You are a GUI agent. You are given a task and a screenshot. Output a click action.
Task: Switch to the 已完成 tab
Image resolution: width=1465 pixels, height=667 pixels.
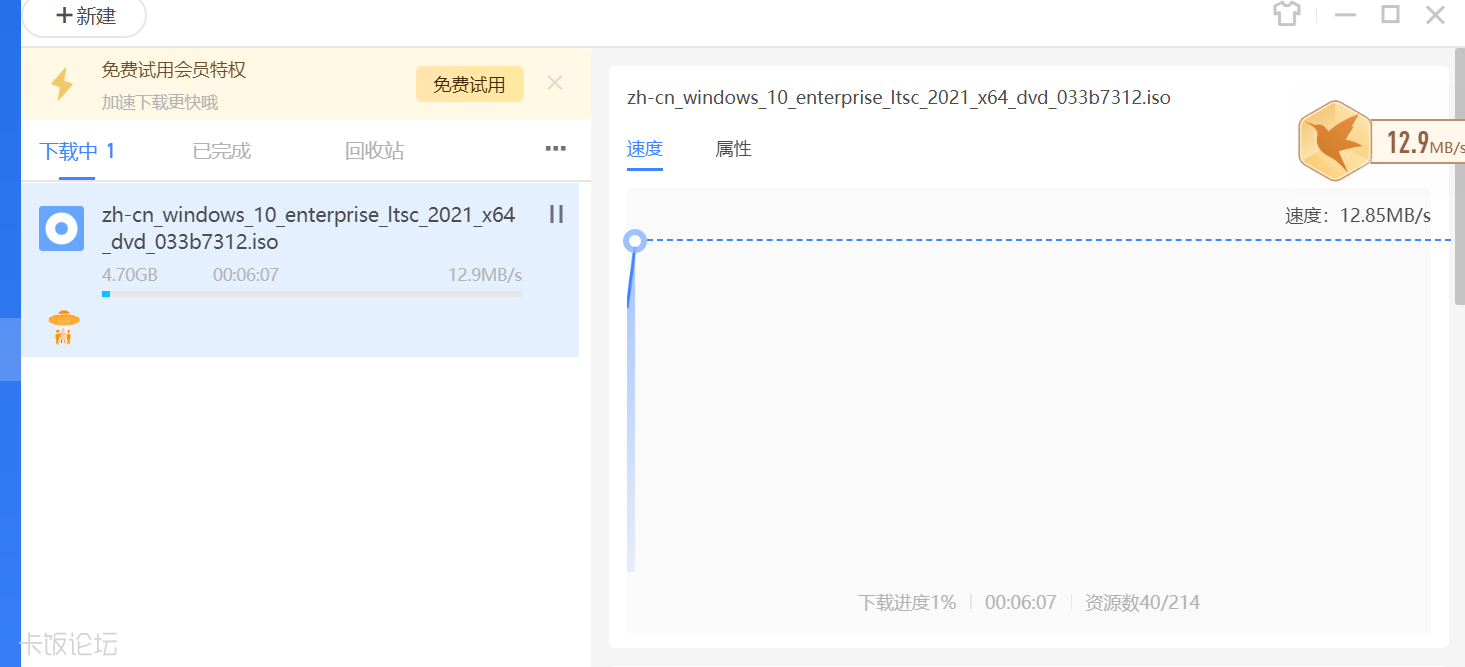click(x=222, y=151)
